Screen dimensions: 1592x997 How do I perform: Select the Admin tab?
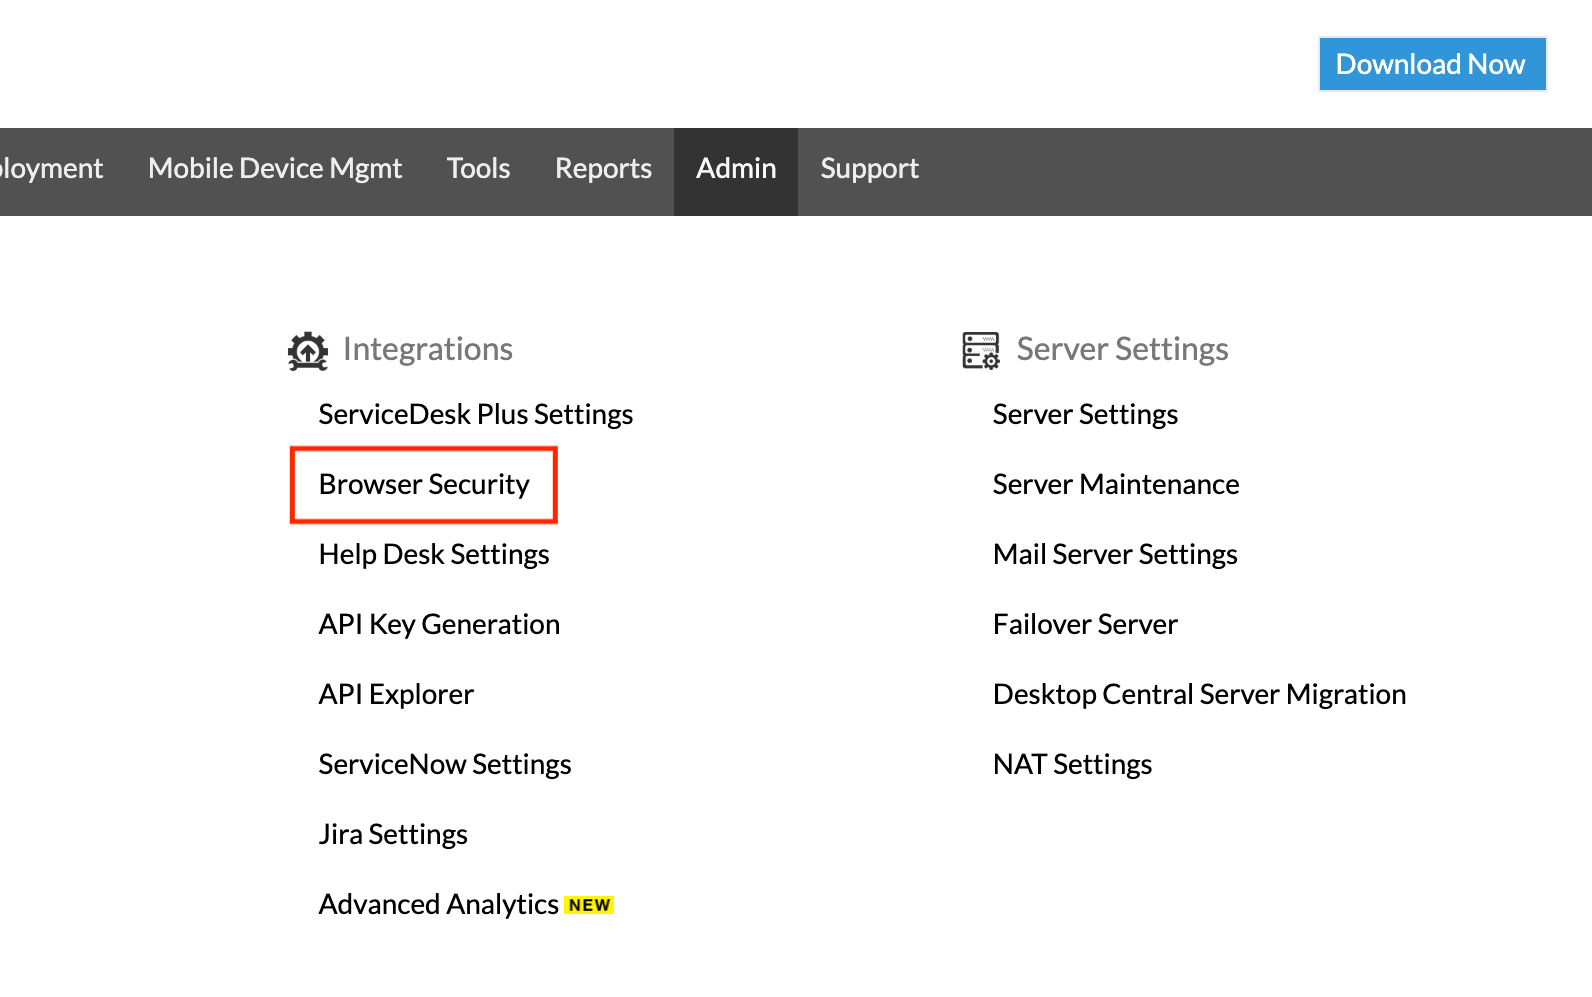point(736,169)
